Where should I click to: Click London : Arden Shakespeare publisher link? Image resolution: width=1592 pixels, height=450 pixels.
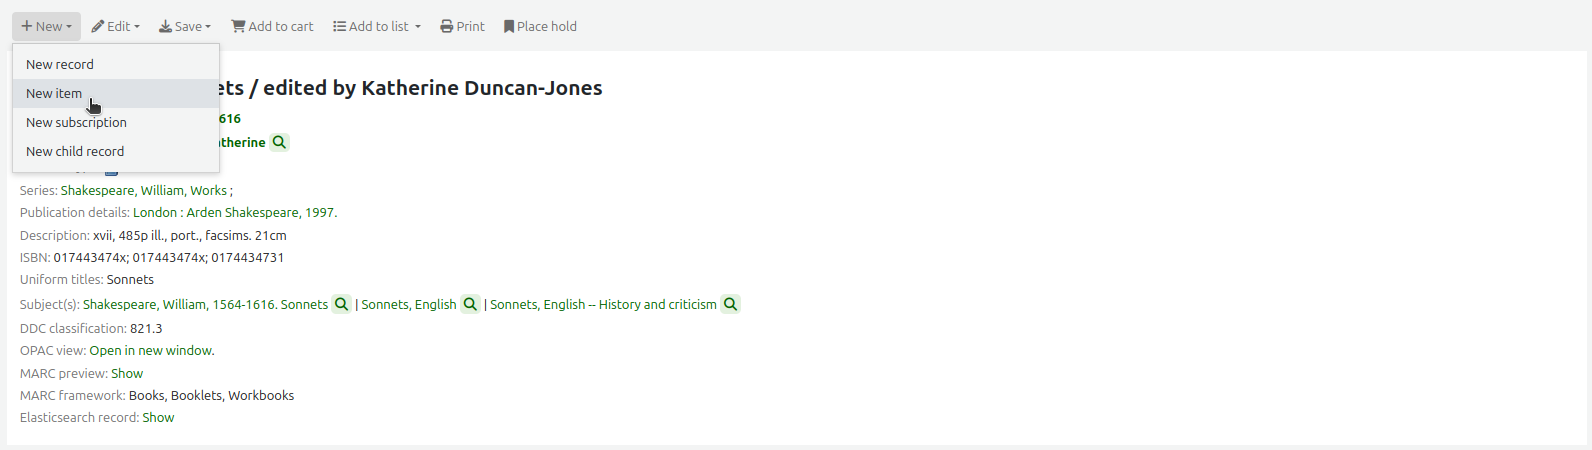[x=233, y=212]
